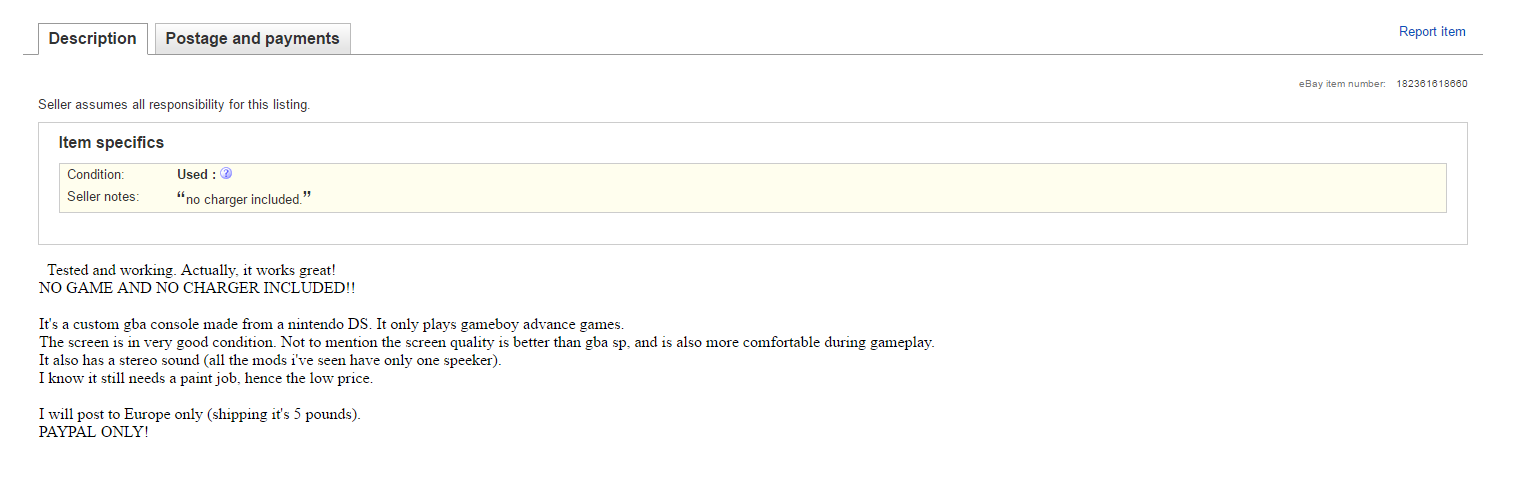The width and height of the screenshot is (1535, 479).
Task: Click the 'screen is in very good condition' line
Action: (486, 342)
